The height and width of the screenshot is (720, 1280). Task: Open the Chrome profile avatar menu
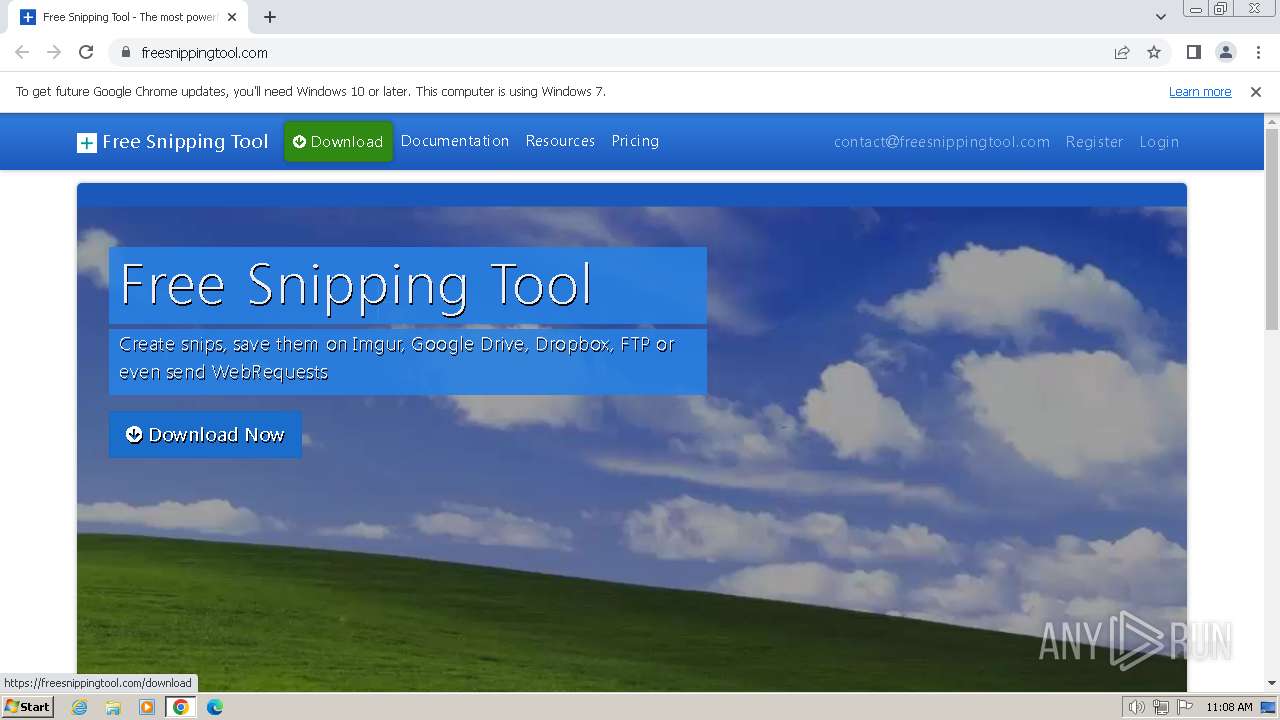(1225, 52)
